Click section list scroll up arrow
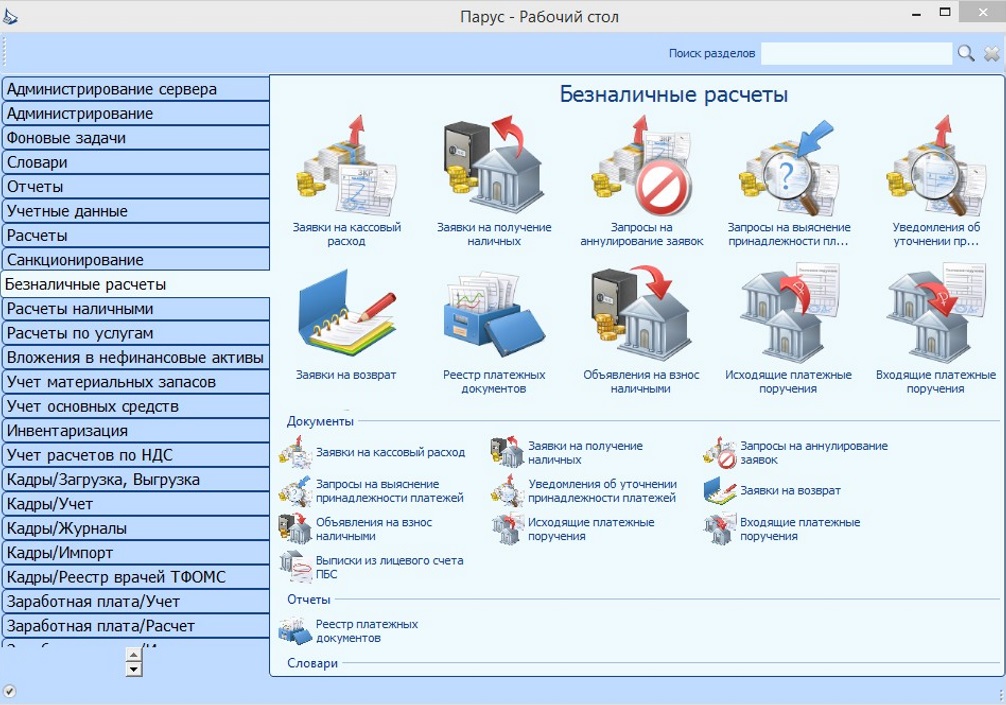The image size is (1006, 705). click(133, 654)
